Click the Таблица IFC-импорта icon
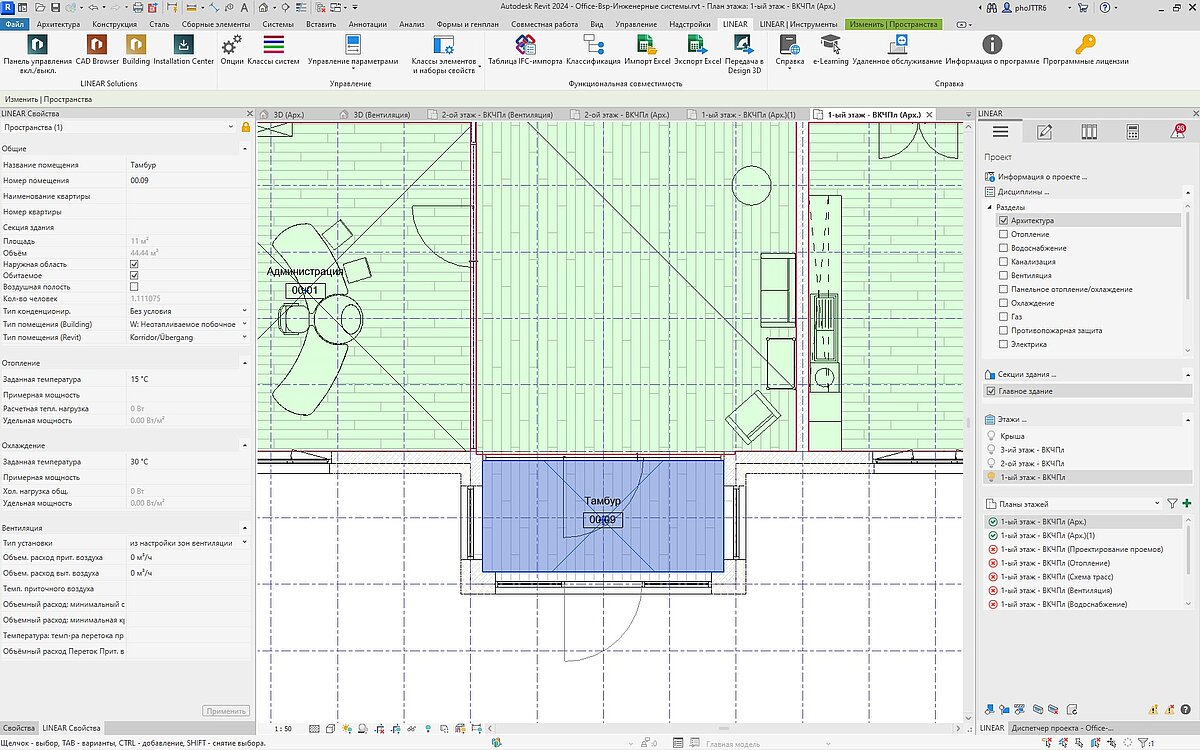This screenshot has width=1200, height=750. pos(525,46)
